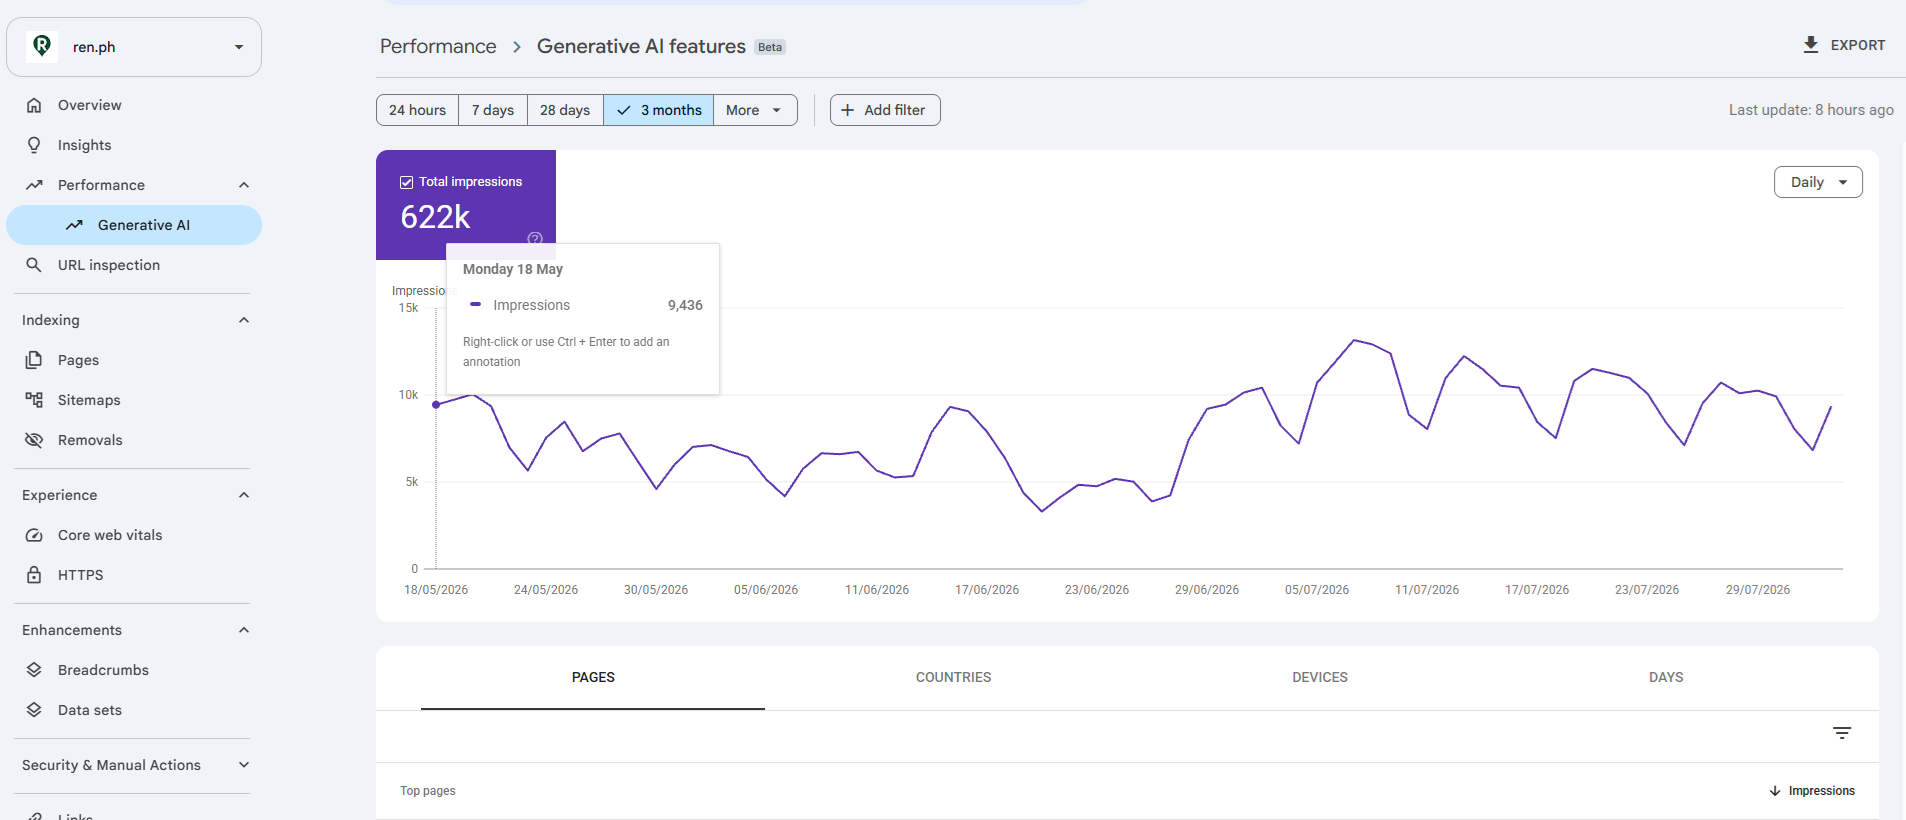Screen dimensions: 1906x820
Task: Toggle the Total impressions checkbox
Action: point(406,182)
